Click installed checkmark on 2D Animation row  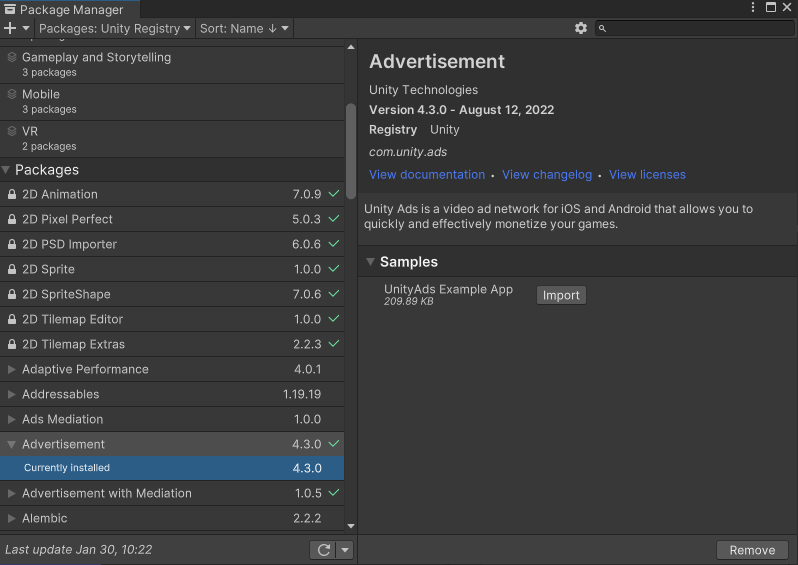pyautogui.click(x=334, y=193)
